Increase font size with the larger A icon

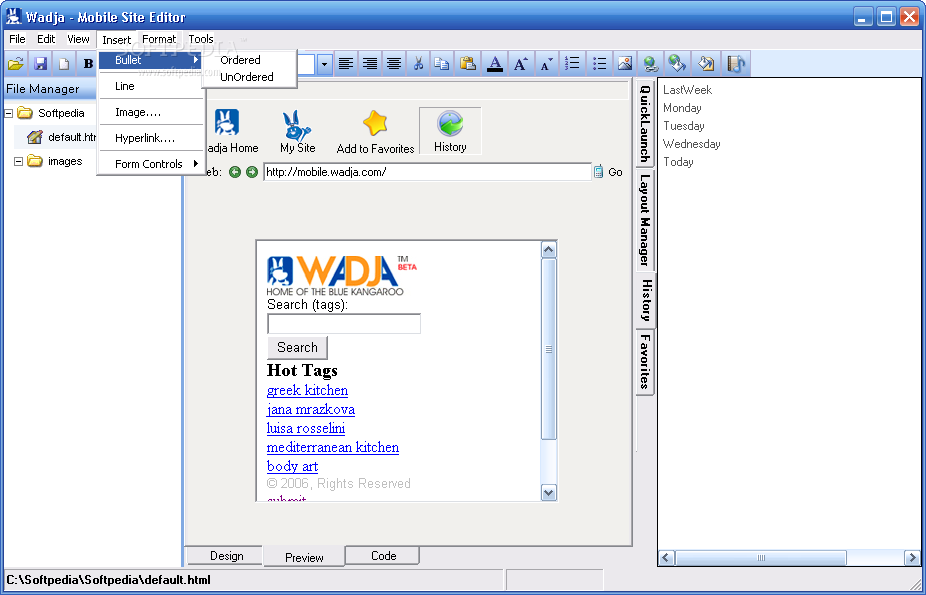click(x=520, y=63)
